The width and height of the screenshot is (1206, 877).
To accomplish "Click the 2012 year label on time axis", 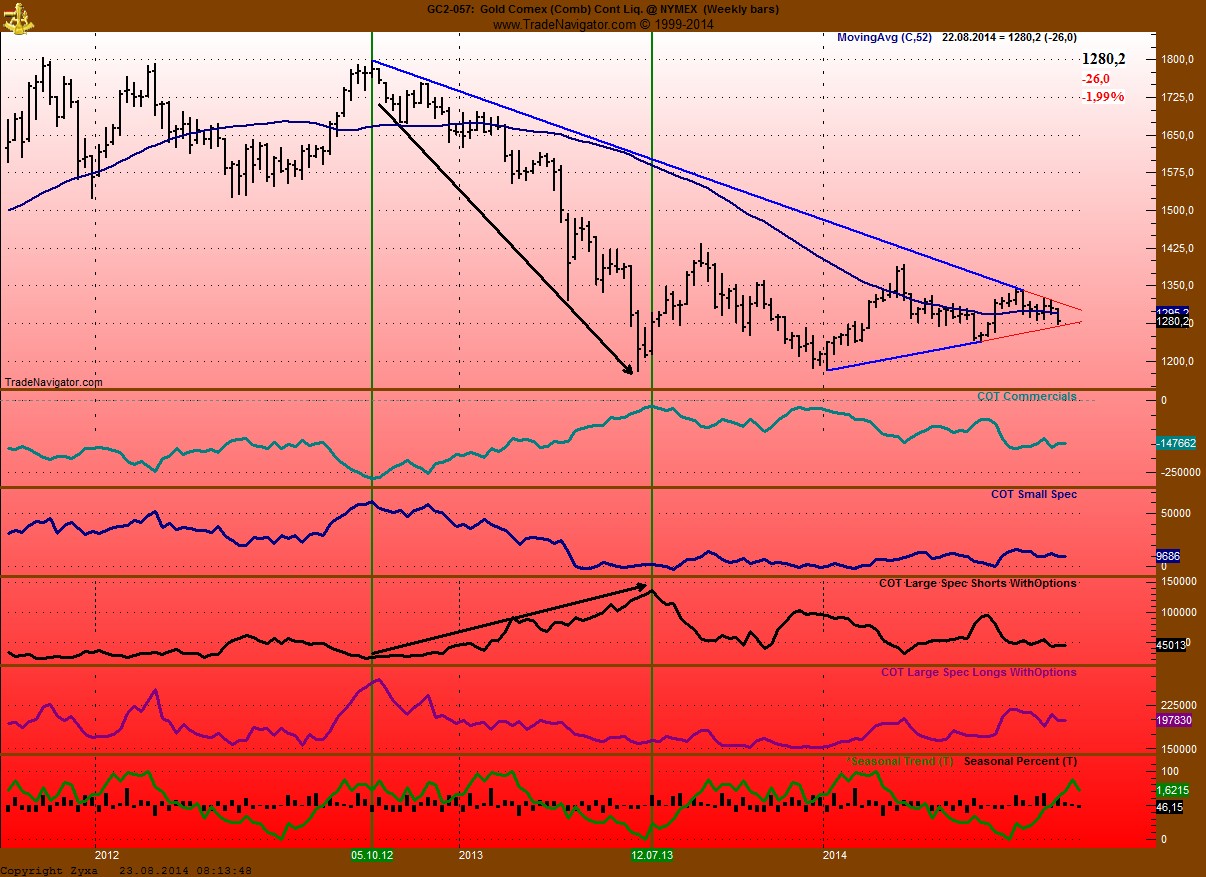I will [106, 856].
